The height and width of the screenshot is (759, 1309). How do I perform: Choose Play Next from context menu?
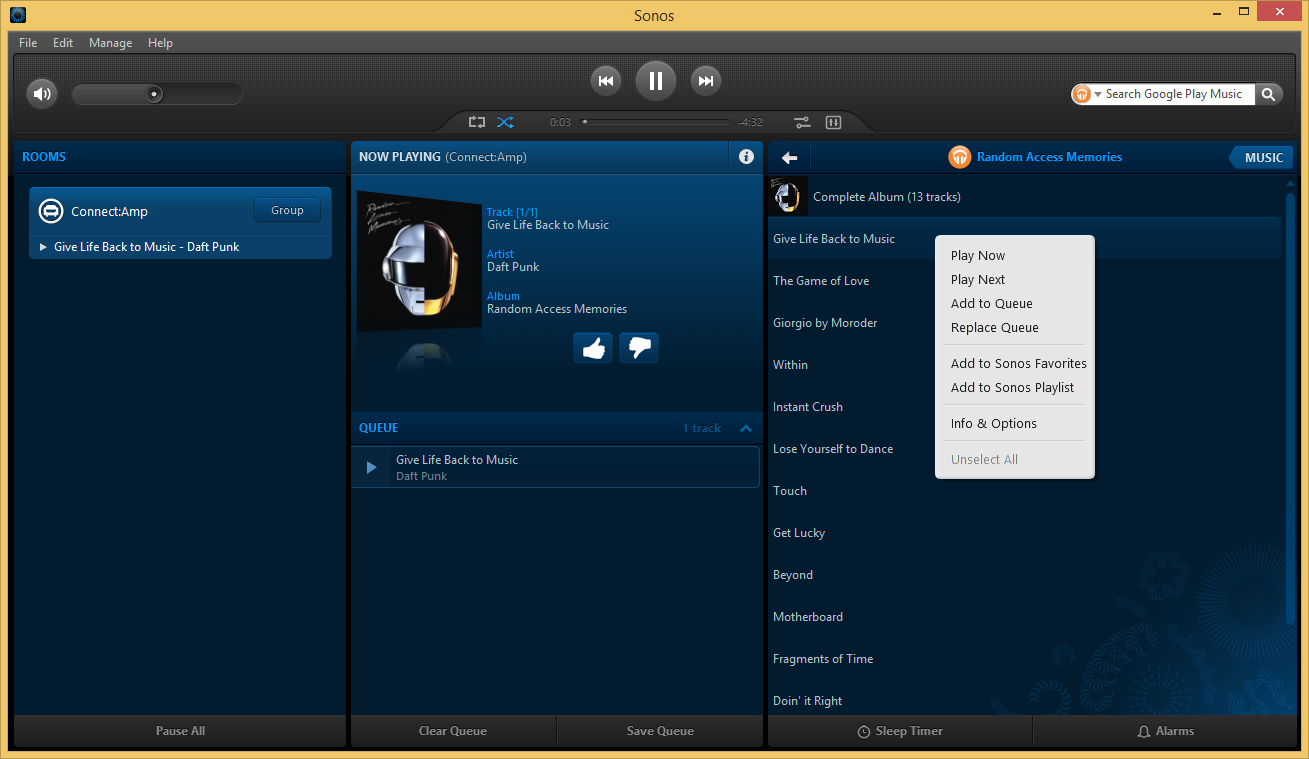tap(978, 280)
